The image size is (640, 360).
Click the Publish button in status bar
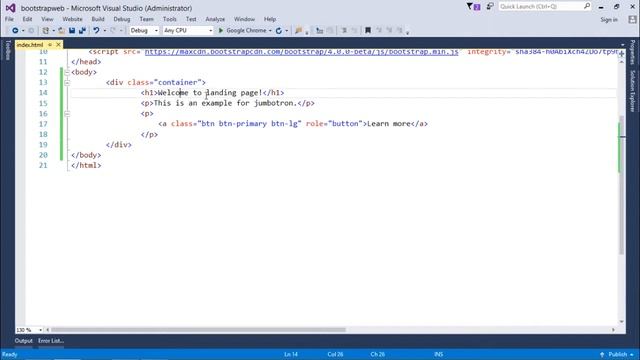point(617,354)
